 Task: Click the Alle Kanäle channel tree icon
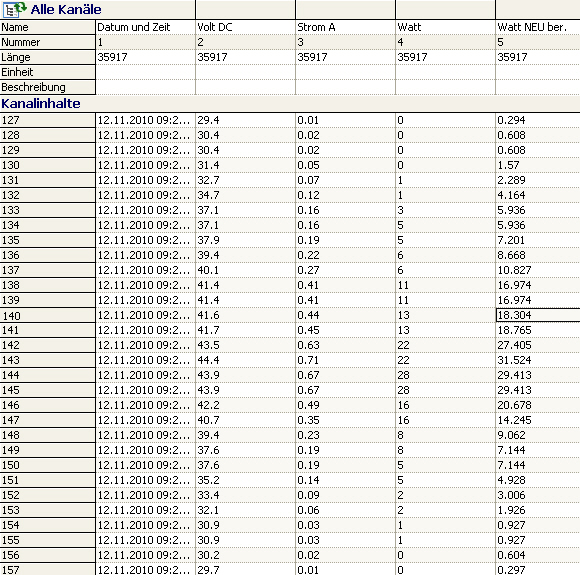(x=14, y=9)
